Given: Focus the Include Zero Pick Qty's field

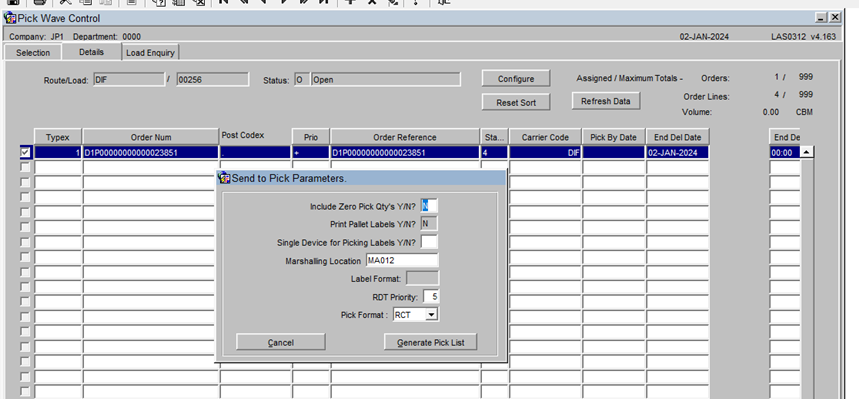Looking at the screenshot, I should click(429, 206).
